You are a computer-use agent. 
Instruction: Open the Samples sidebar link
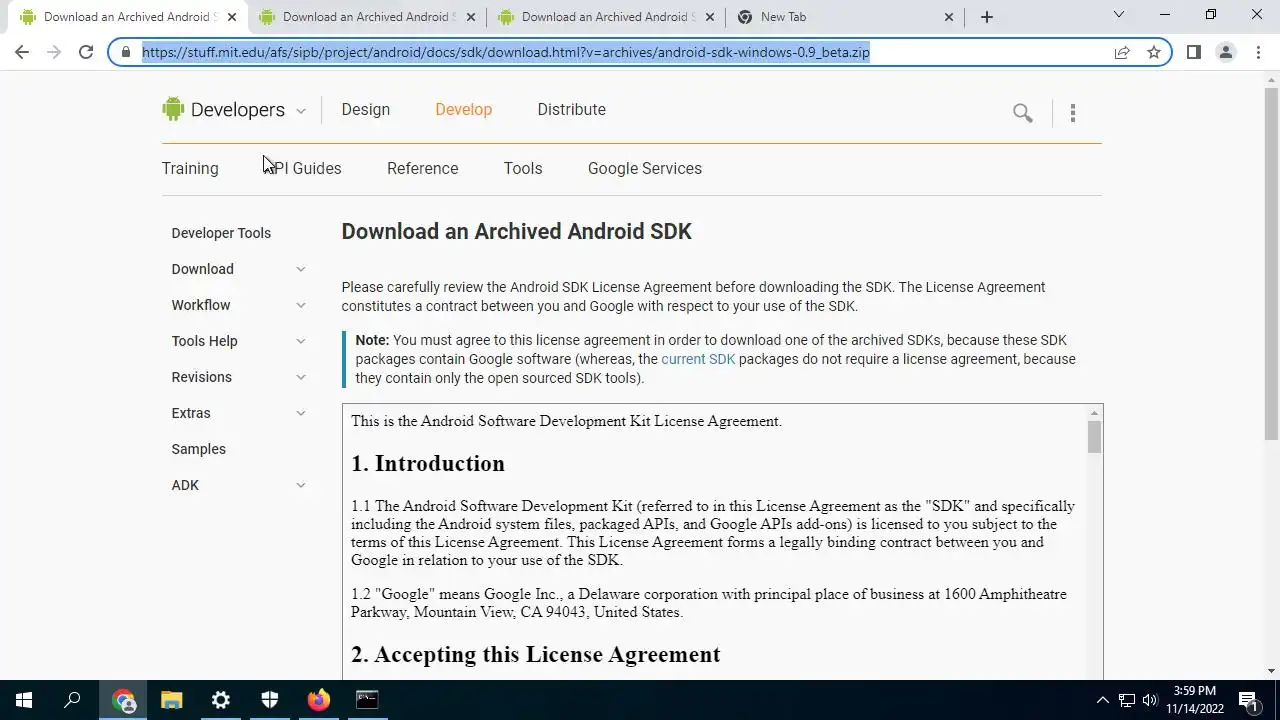[x=199, y=449]
